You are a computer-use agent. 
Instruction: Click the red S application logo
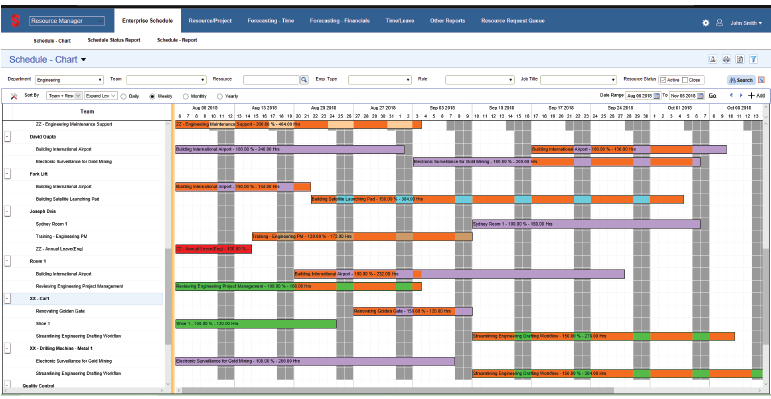(15, 21)
